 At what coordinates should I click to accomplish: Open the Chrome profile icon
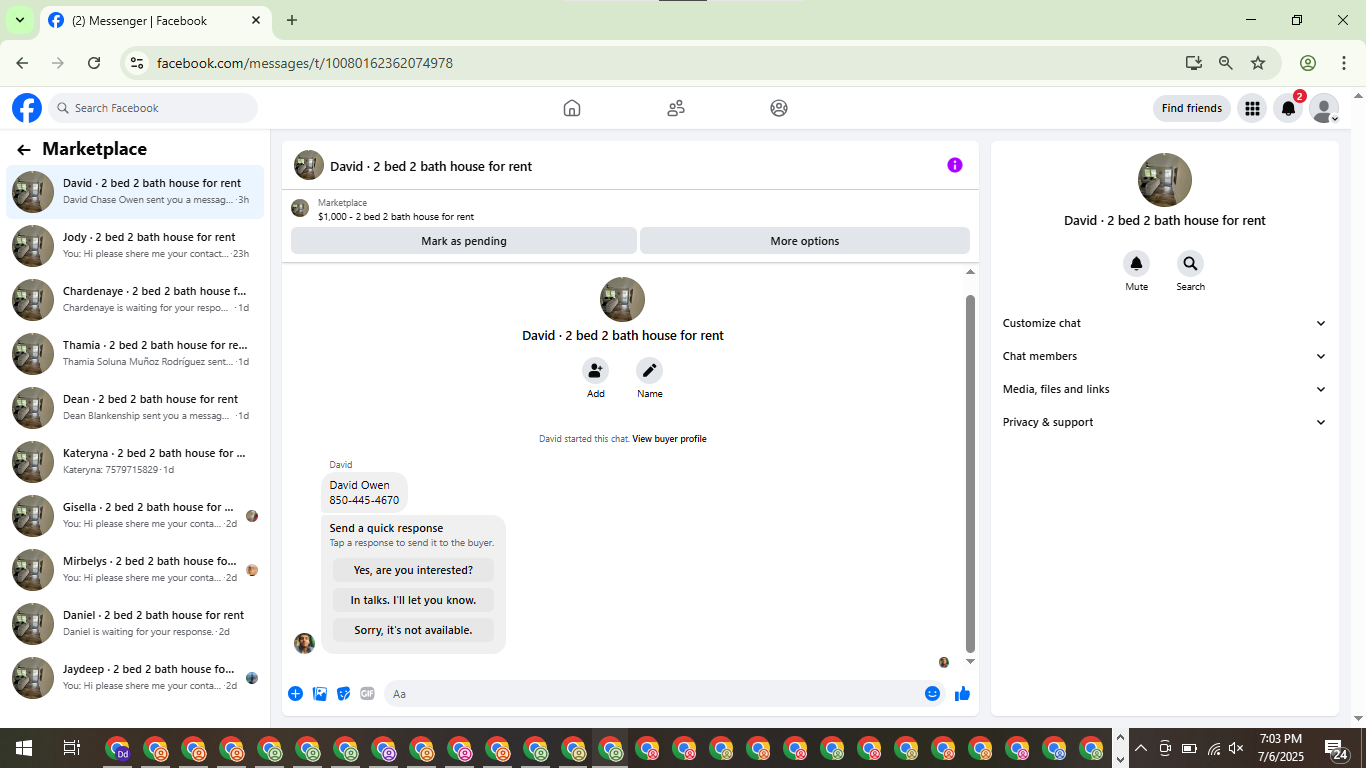pyautogui.click(x=1307, y=63)
